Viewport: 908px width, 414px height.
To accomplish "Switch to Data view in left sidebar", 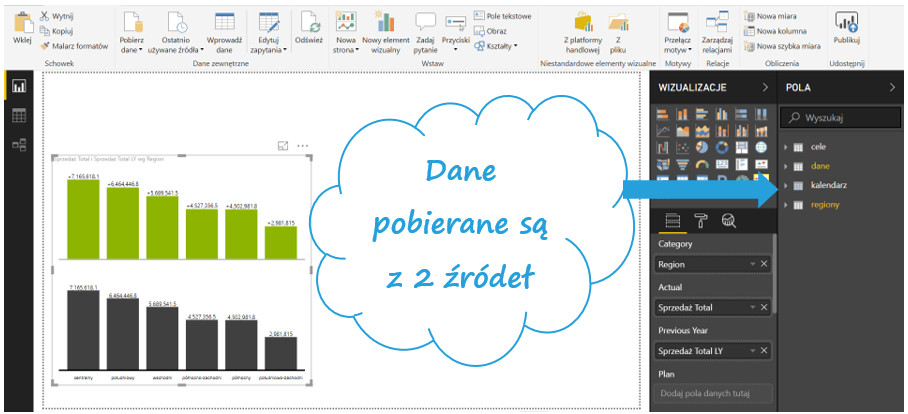I will coord(18,116).
